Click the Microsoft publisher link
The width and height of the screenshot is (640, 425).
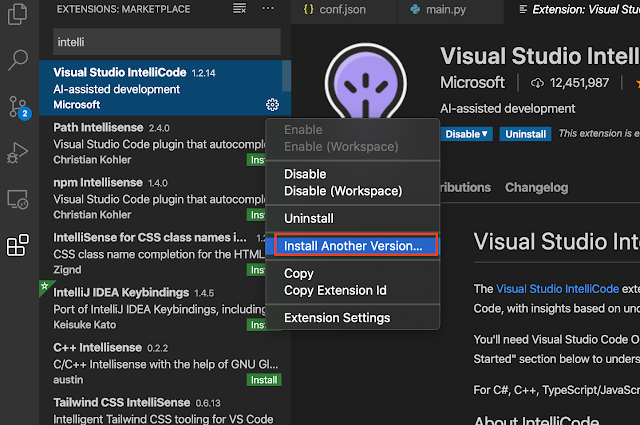tap(472, 83)
